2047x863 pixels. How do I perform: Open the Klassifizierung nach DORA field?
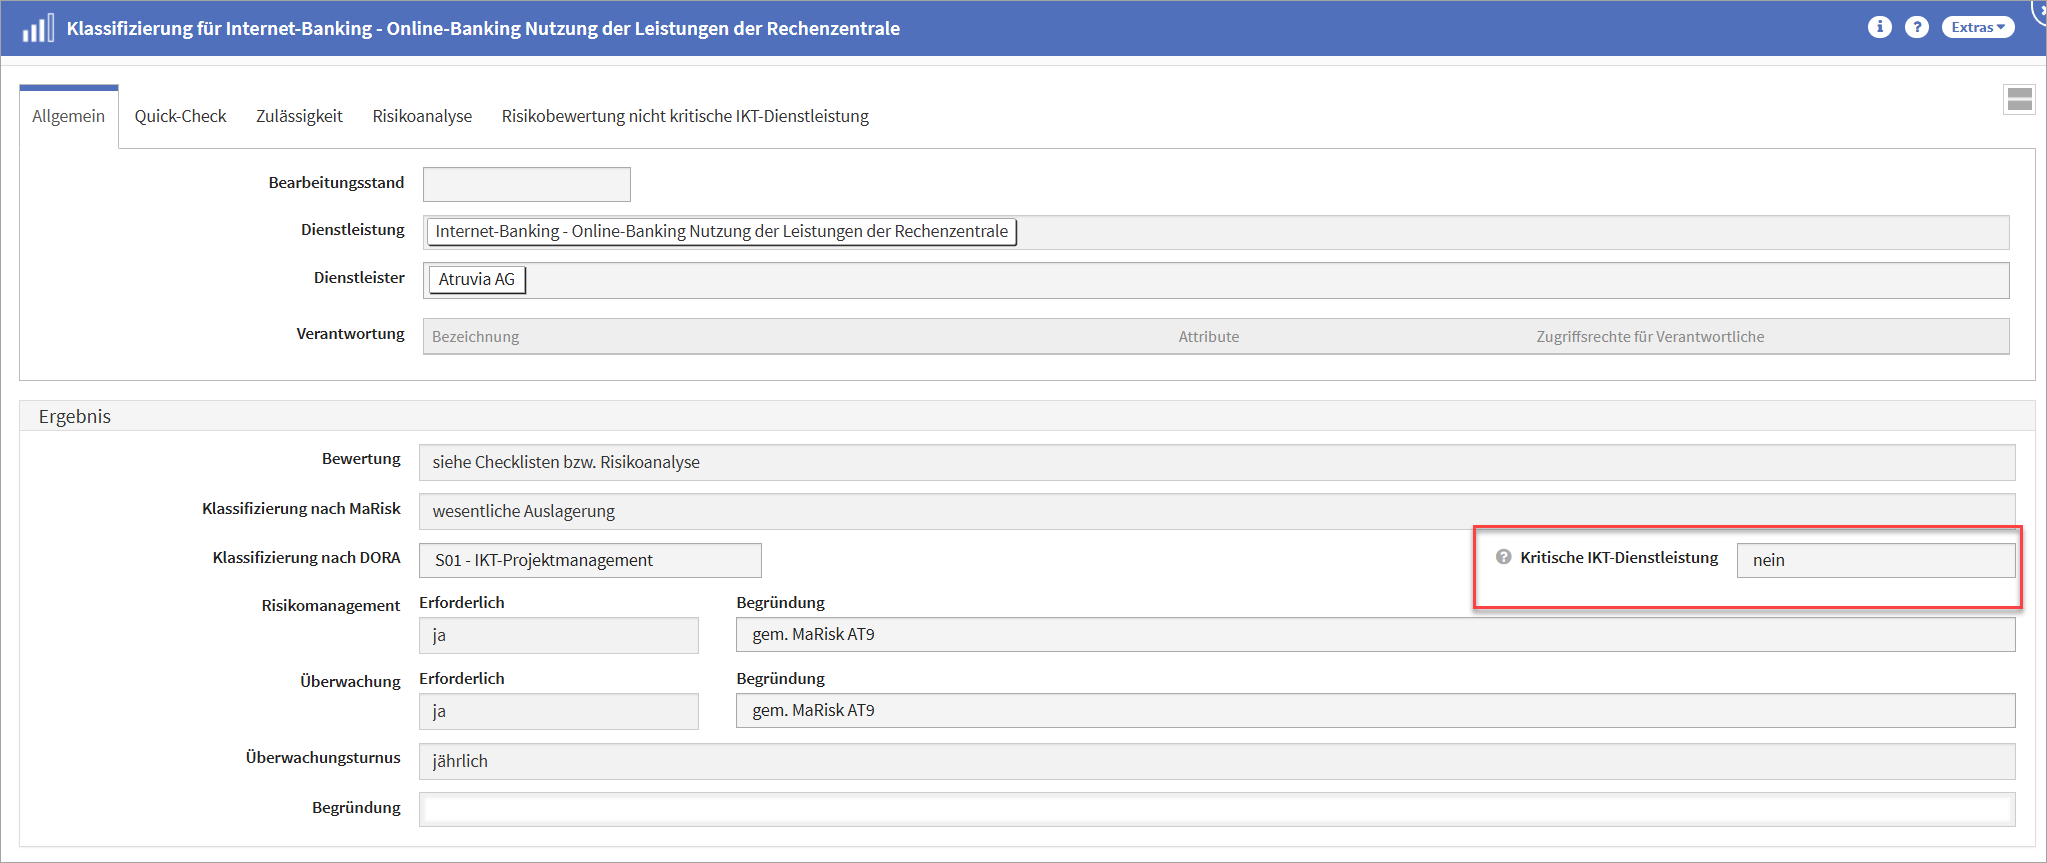pos(590,560)
